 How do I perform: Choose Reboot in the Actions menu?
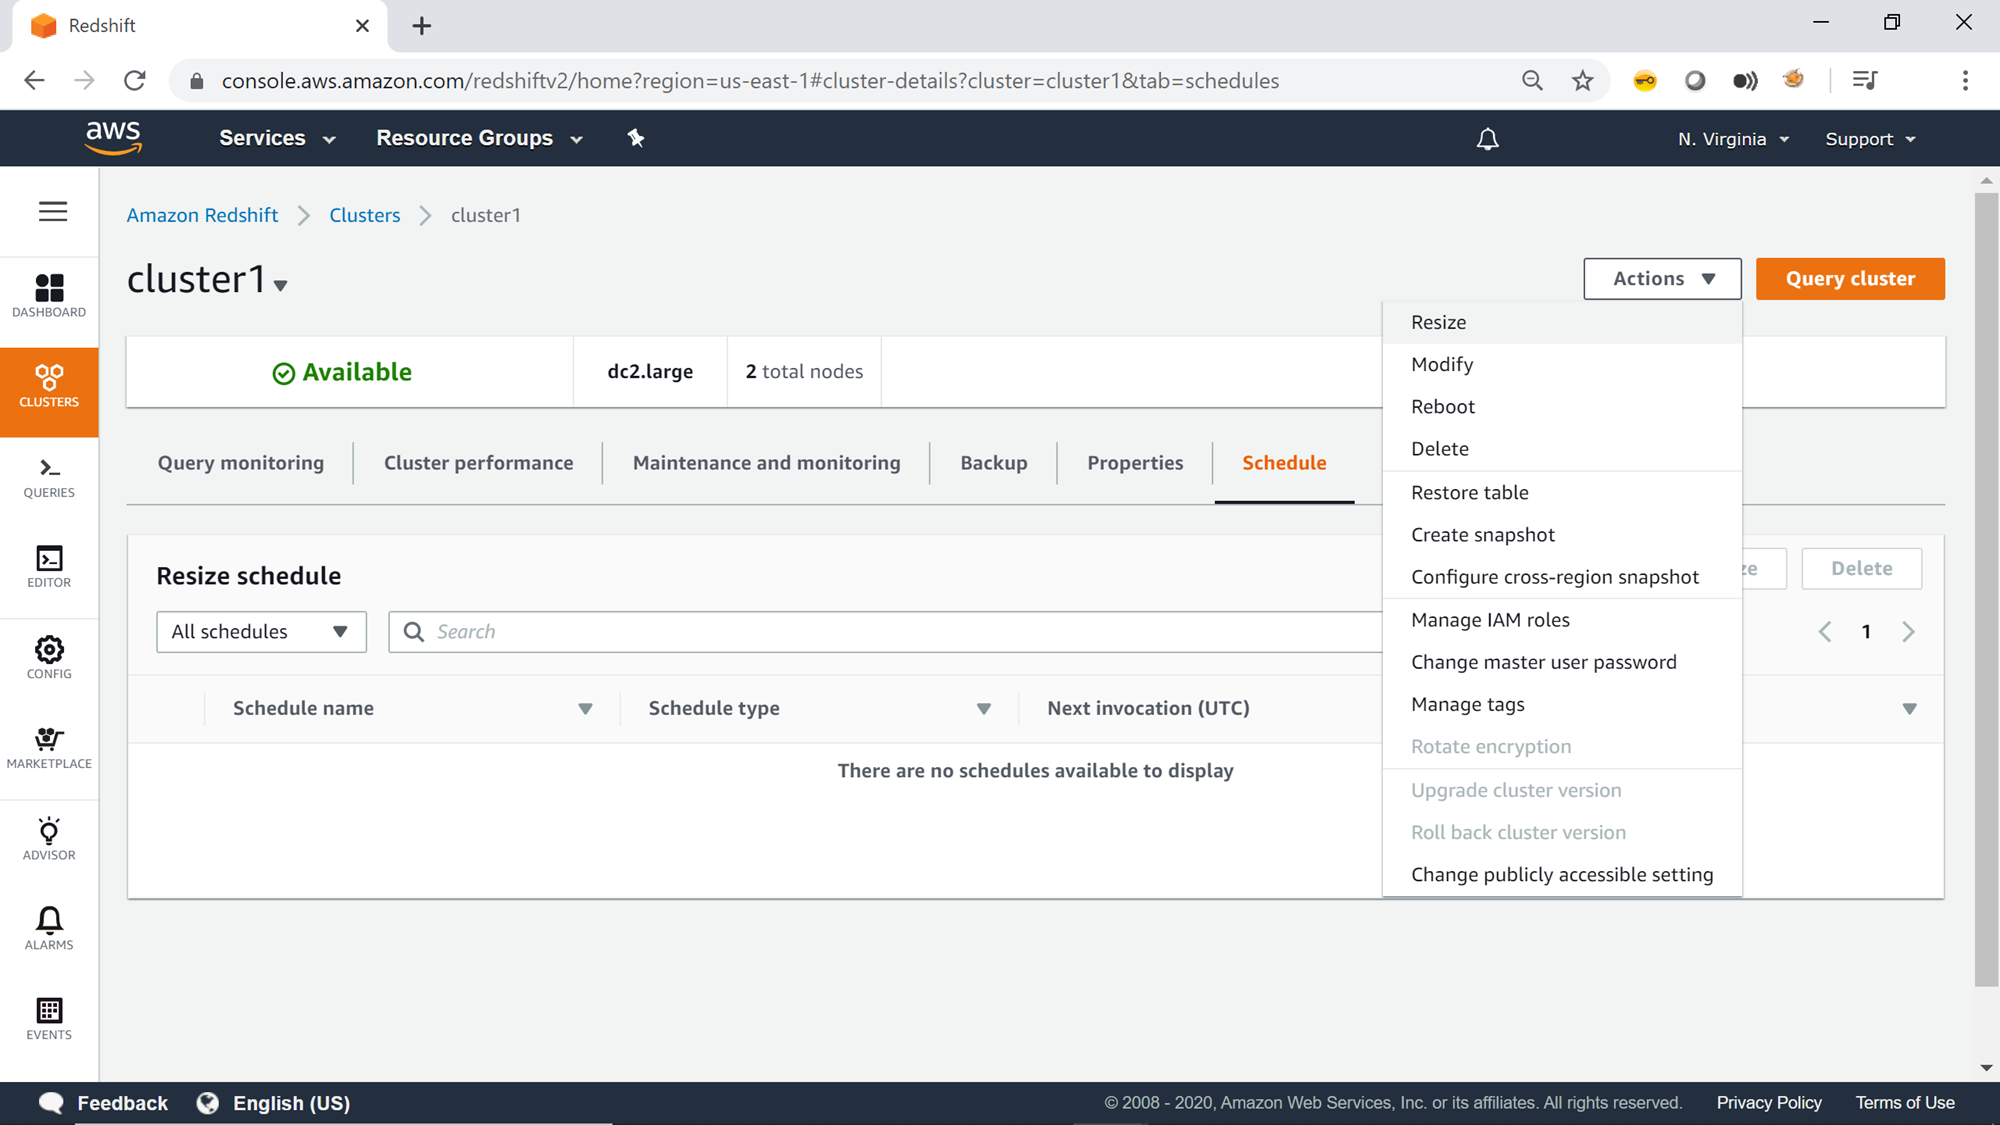click(1442, 406)
